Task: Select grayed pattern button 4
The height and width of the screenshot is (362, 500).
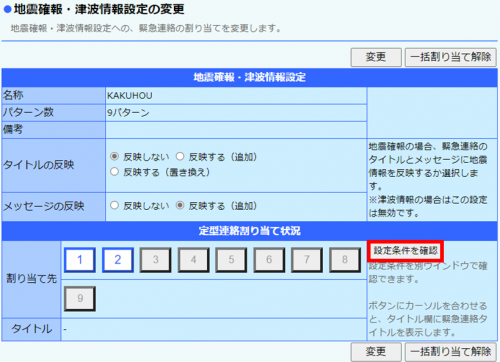Action: pyautogui.click(x=193, y=260)
